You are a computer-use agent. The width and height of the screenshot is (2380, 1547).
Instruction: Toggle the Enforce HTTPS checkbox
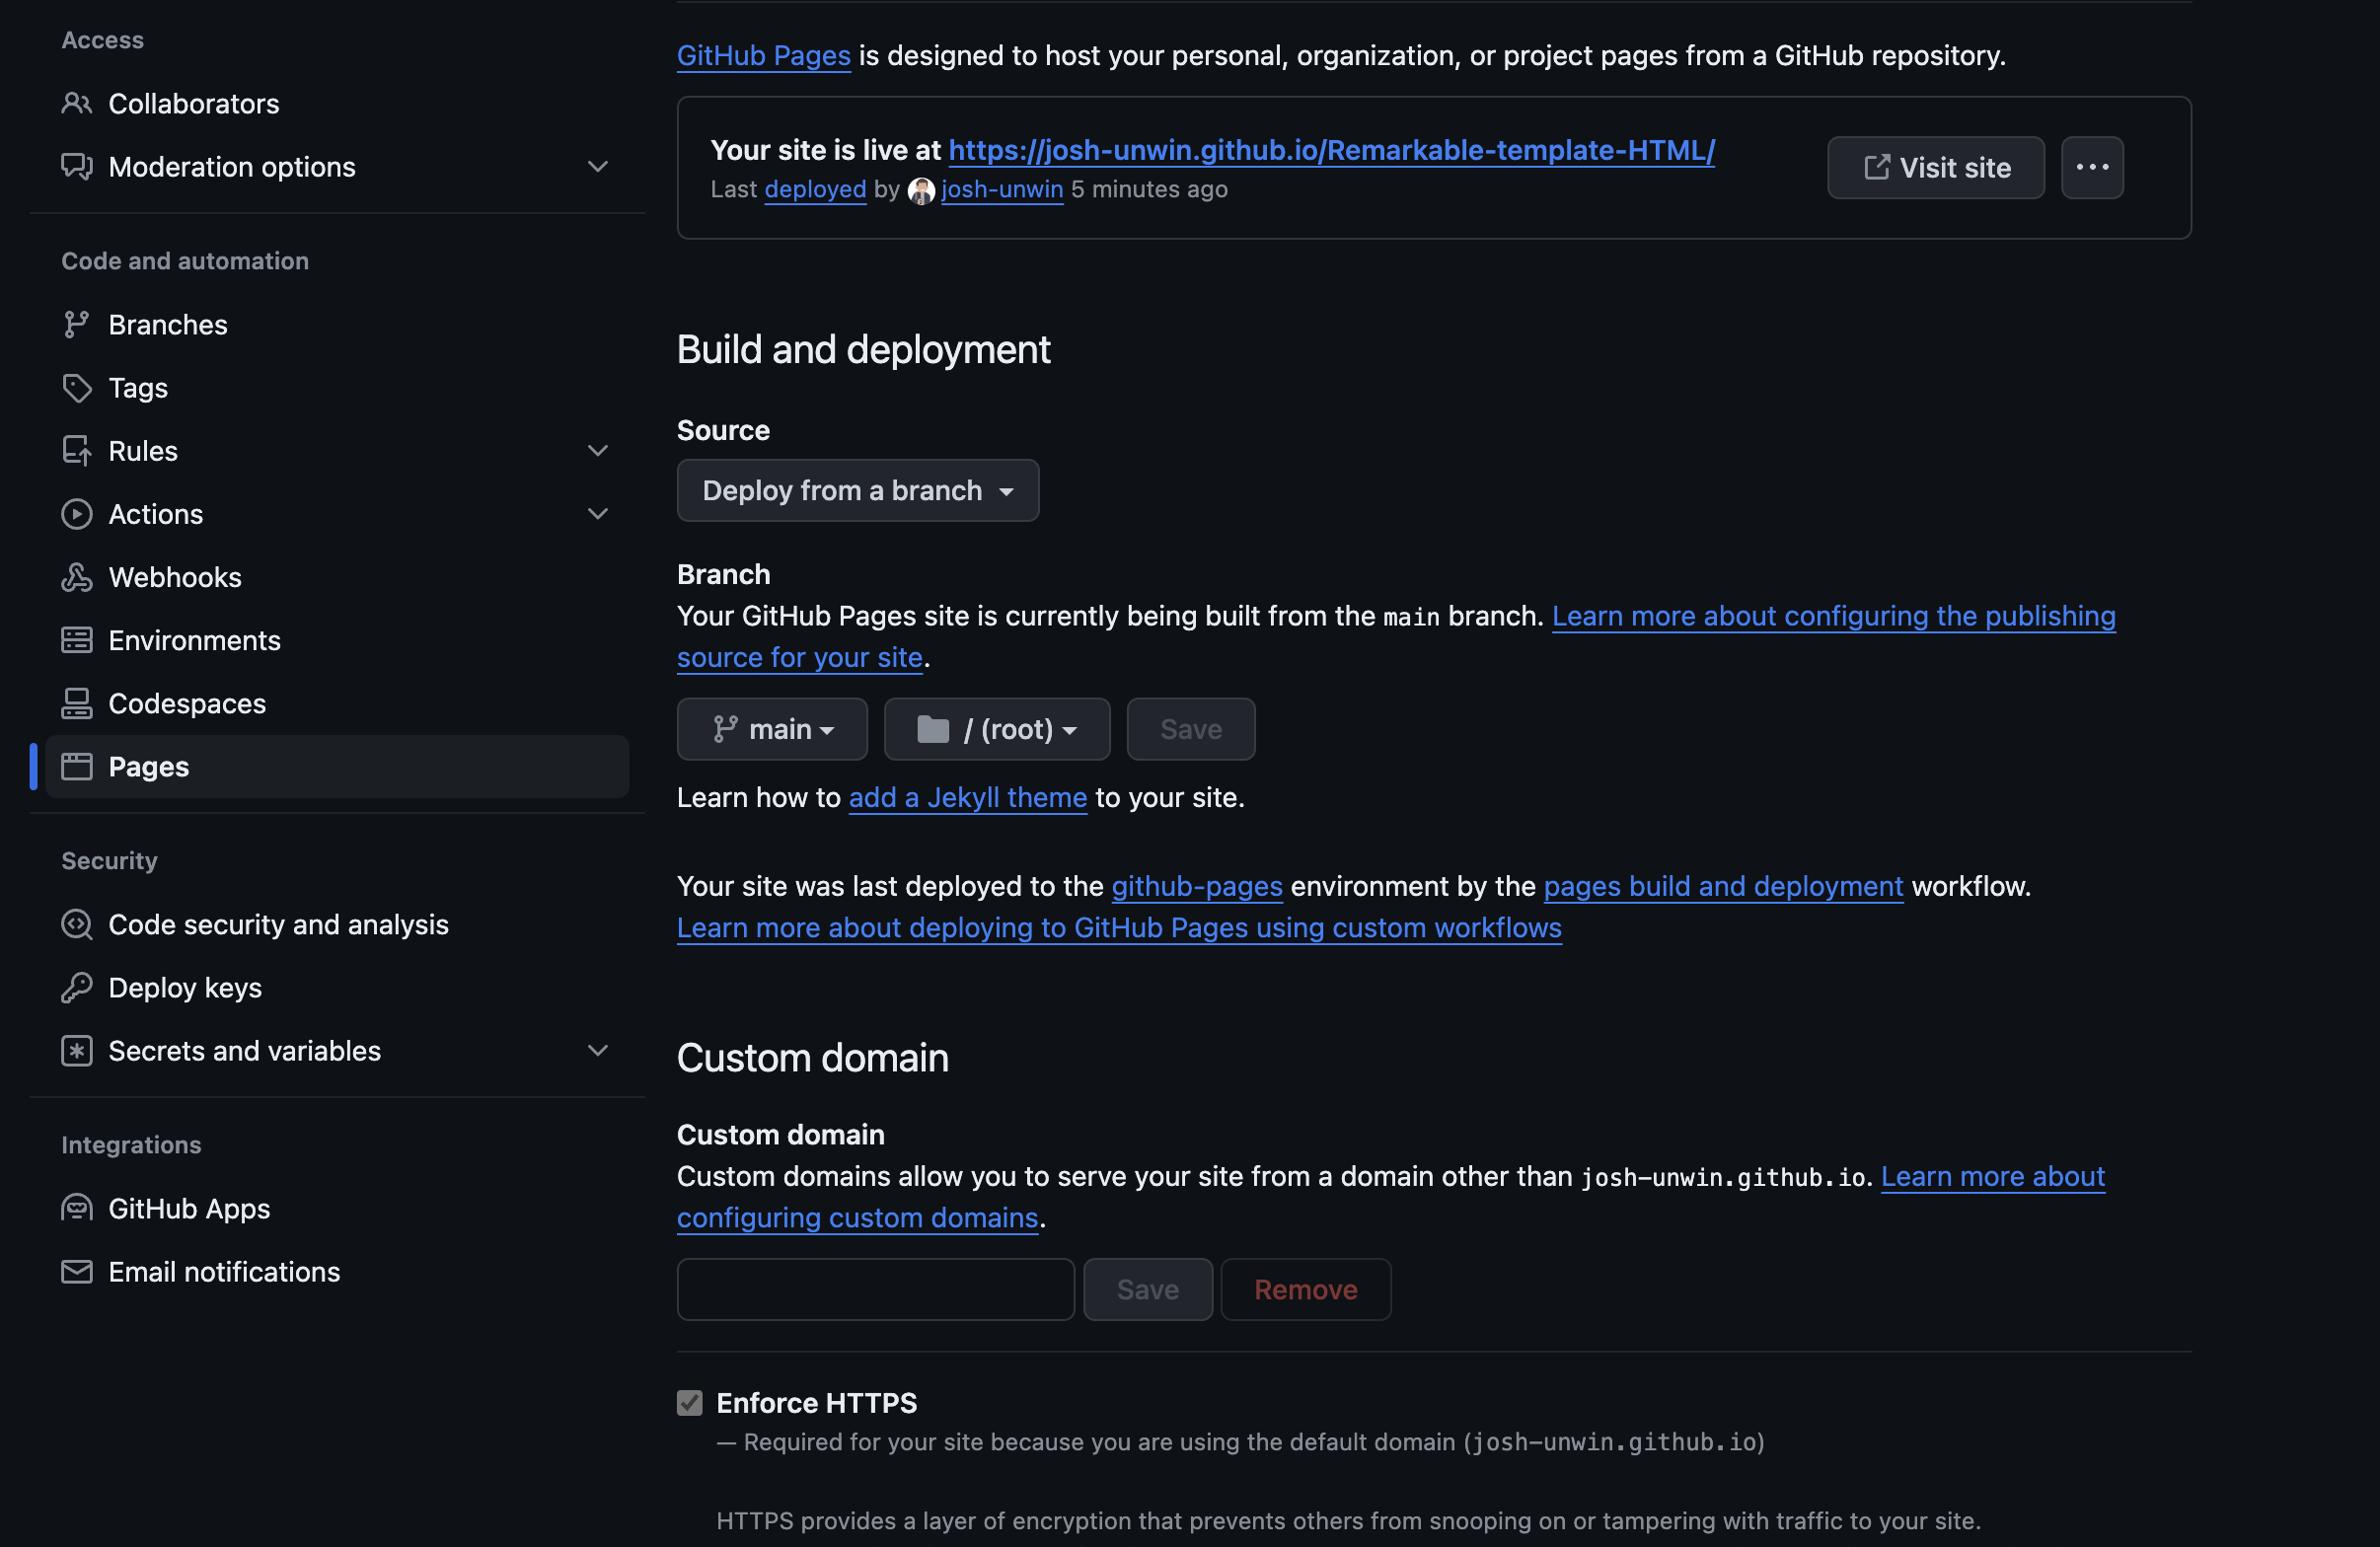point(690,1403)
